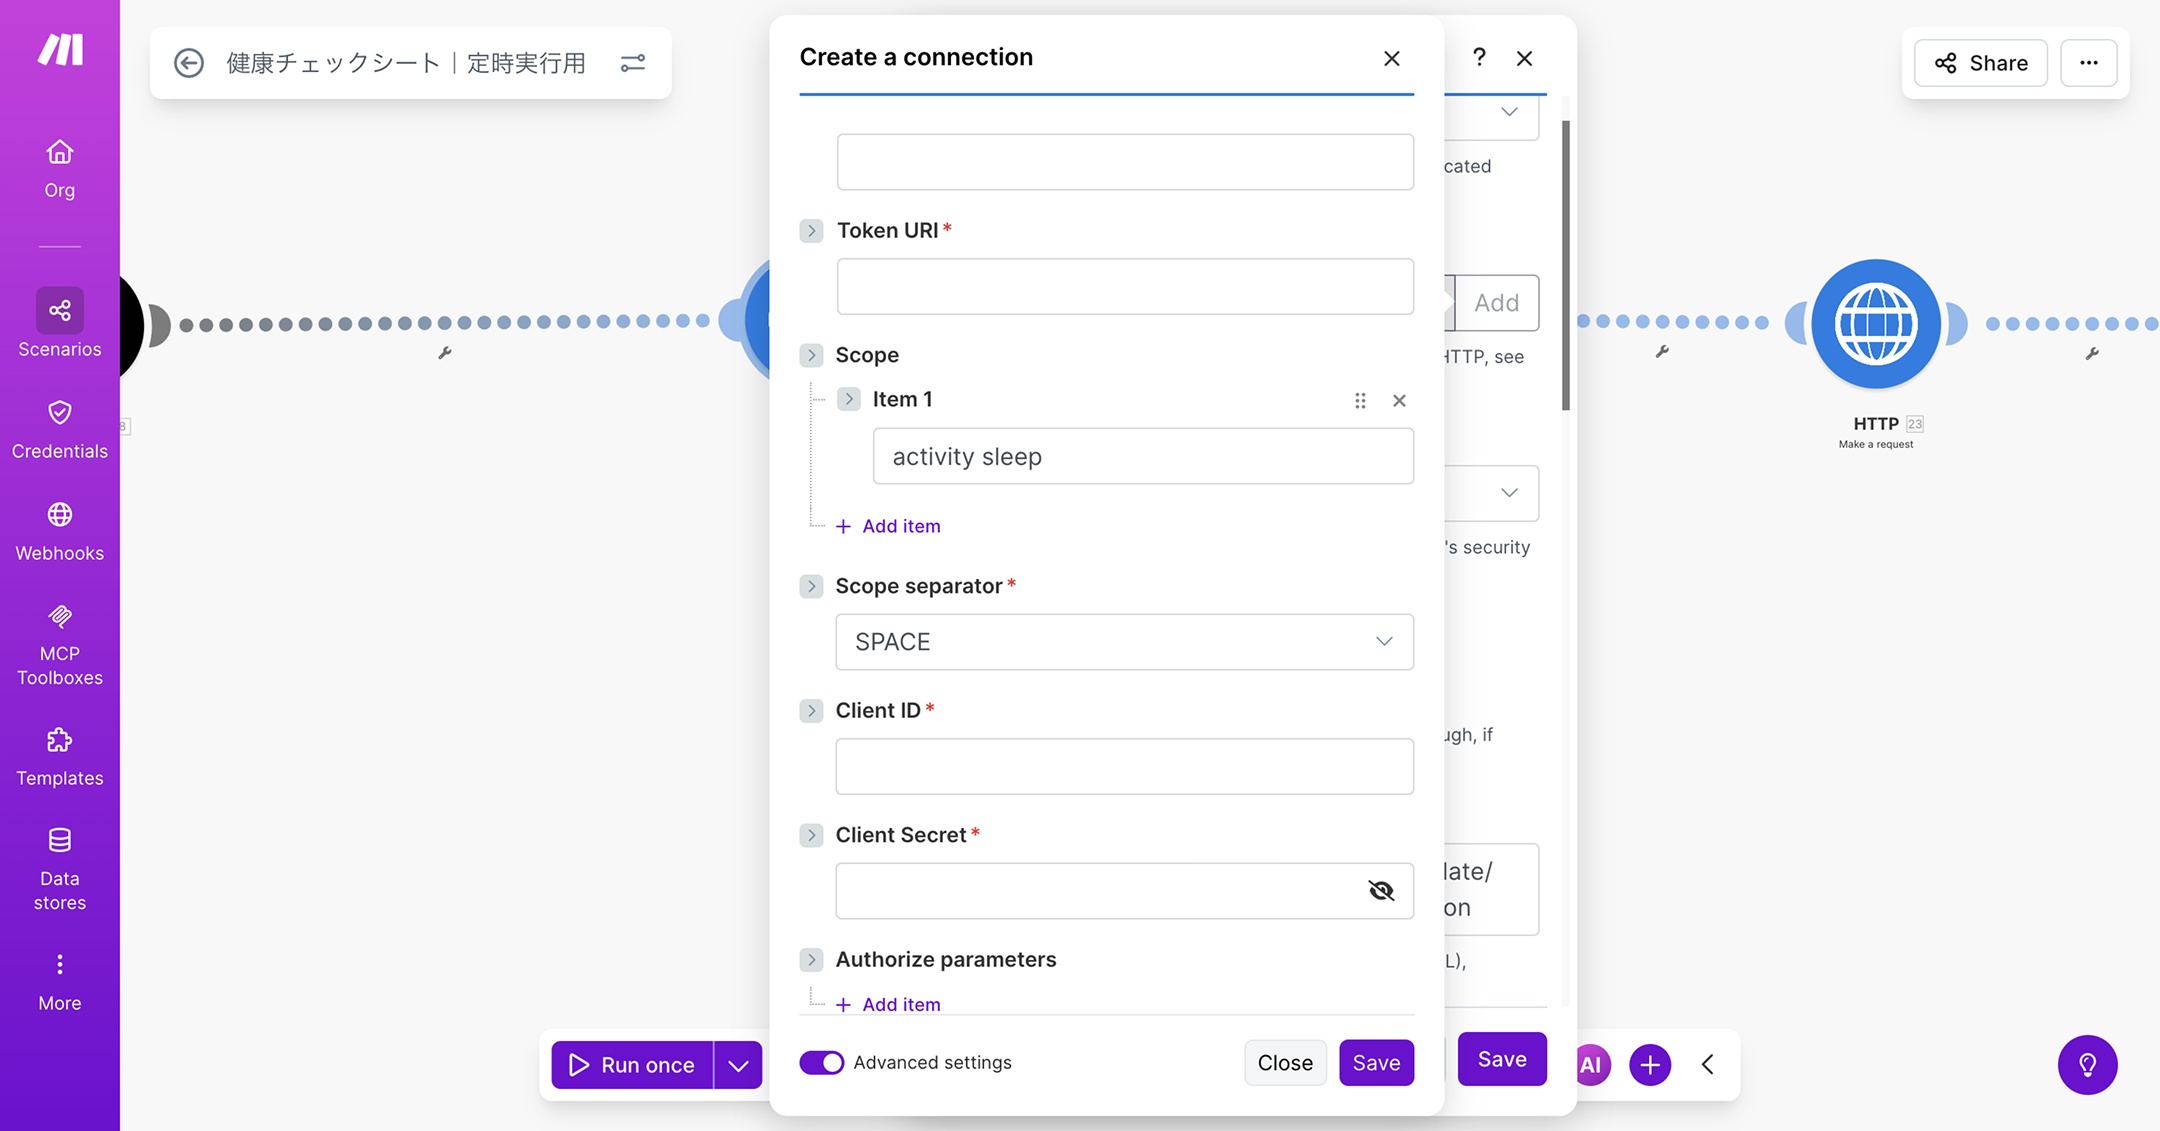Toggle the Advanced settings switch off

tap(822, 1062)
